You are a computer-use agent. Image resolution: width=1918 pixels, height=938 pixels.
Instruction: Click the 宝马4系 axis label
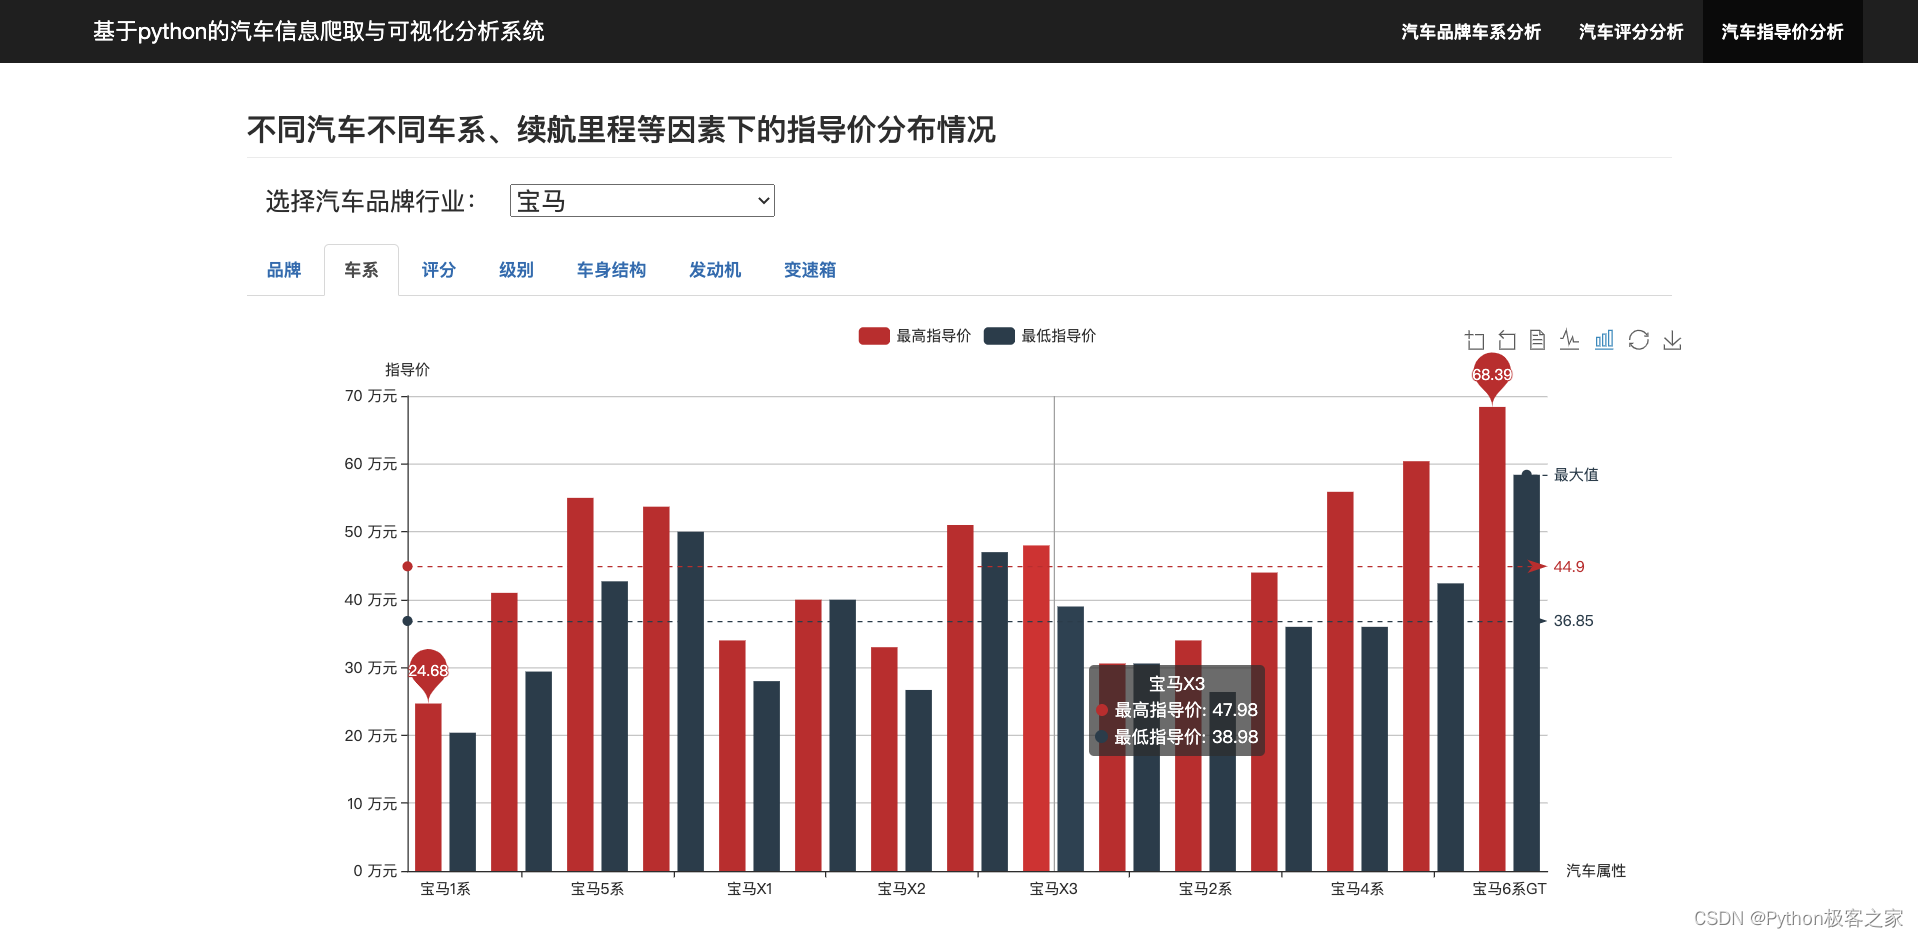[1357, 889]
